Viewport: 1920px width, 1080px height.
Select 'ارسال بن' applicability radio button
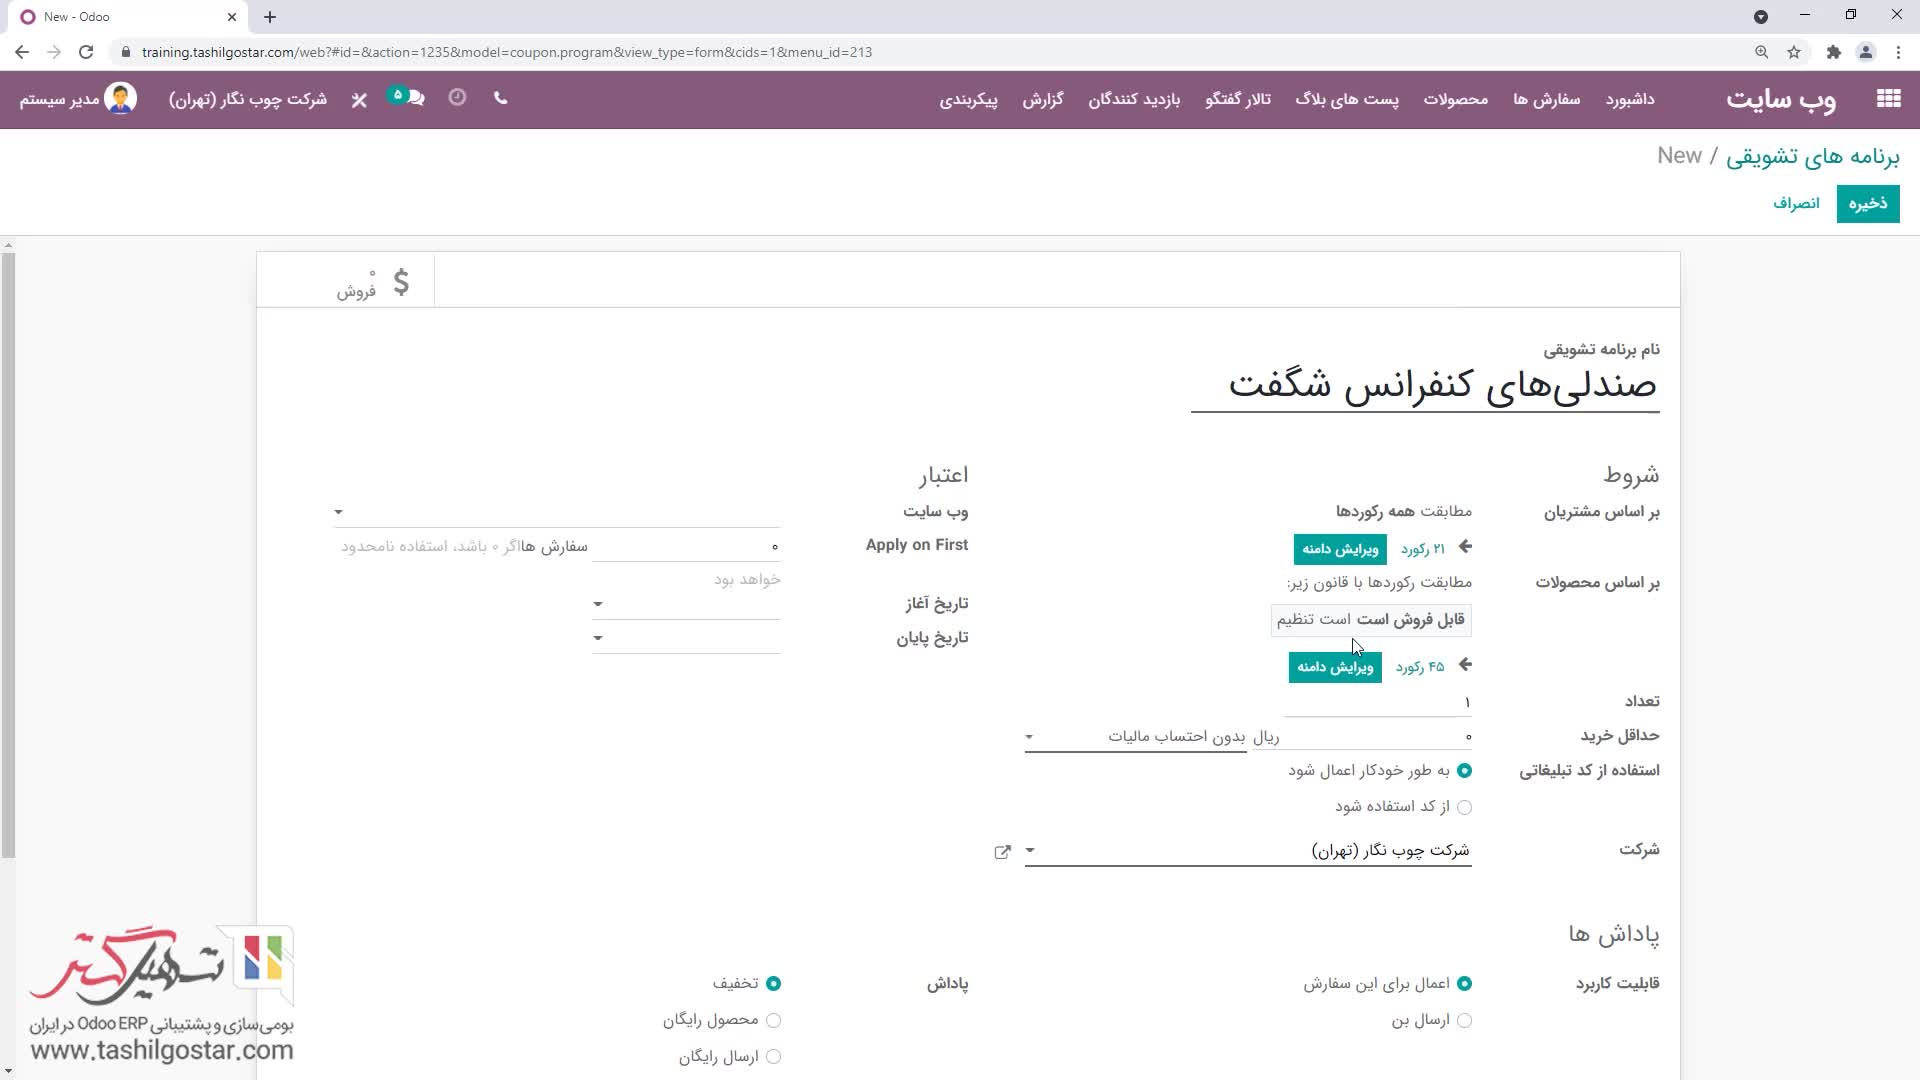coord(1464,1020)
